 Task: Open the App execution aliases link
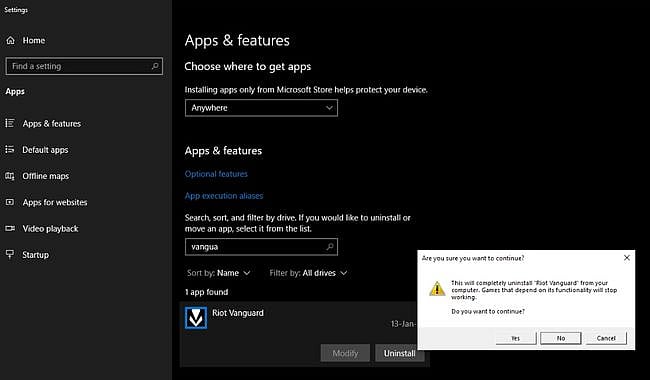[224, 196]
